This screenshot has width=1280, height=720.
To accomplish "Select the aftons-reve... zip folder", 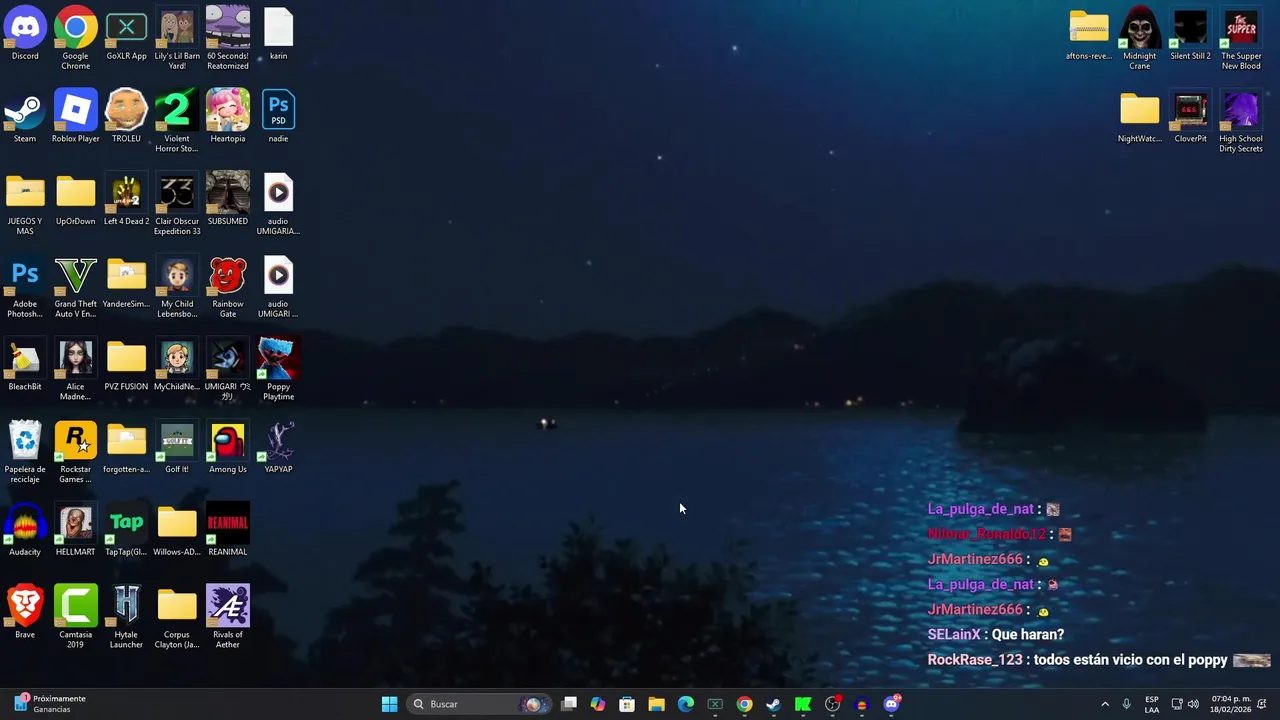I will tap(1089, 33).
